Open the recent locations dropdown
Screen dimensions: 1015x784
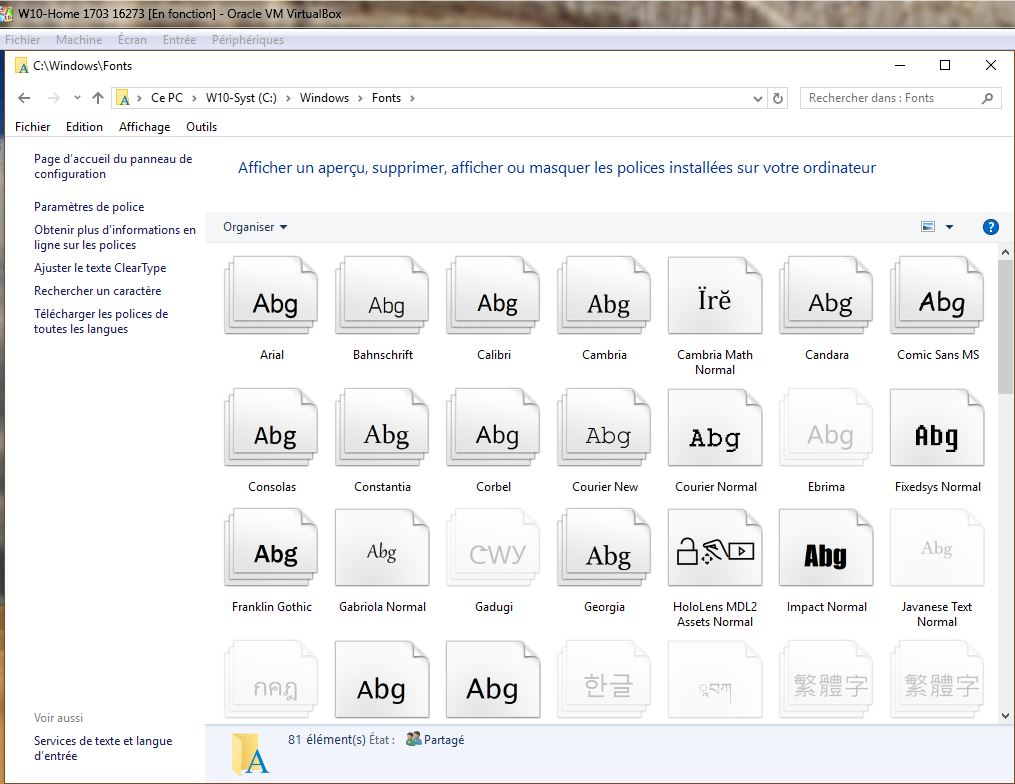click(77, 98)
